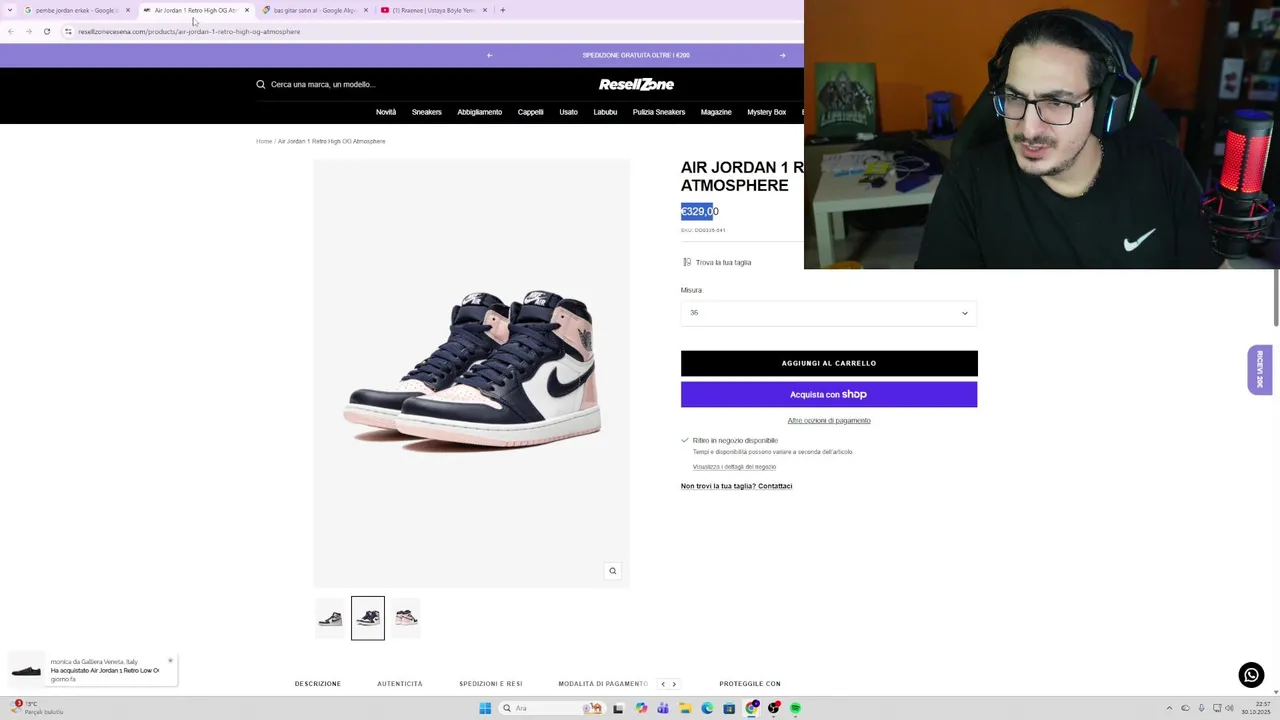This screenshot has height=720, width=1280.
Task: Open the Magazine menu item
Action: tap(716, 112)
